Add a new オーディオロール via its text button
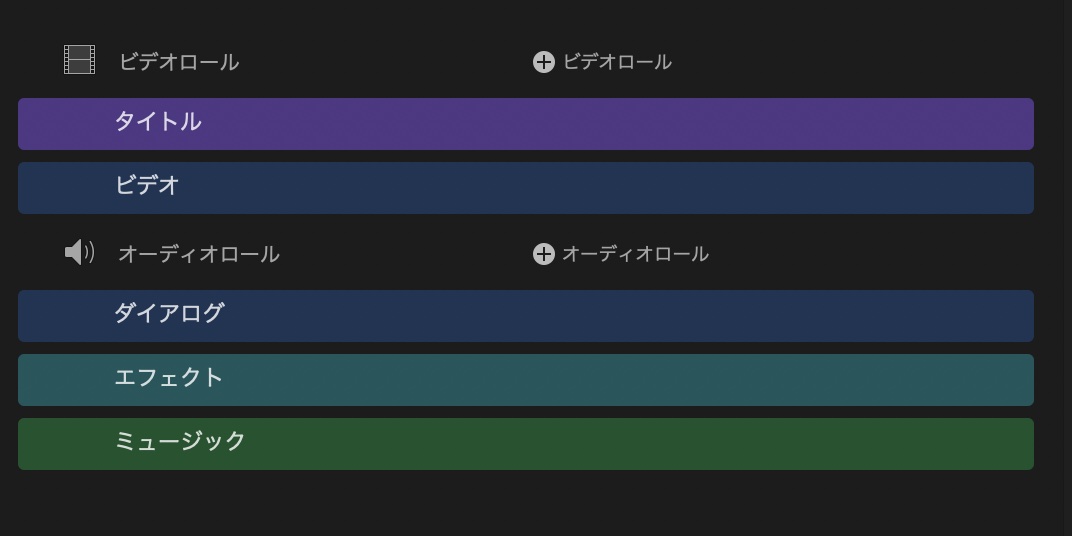Viewport: 1072px width, 536px height. (x=635, y=254)
